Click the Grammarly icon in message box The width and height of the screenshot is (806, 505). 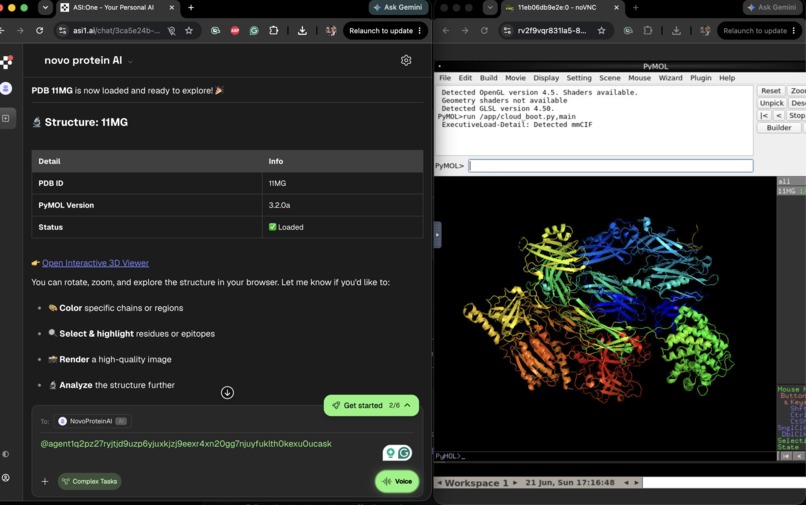click(x=405, y=453)
